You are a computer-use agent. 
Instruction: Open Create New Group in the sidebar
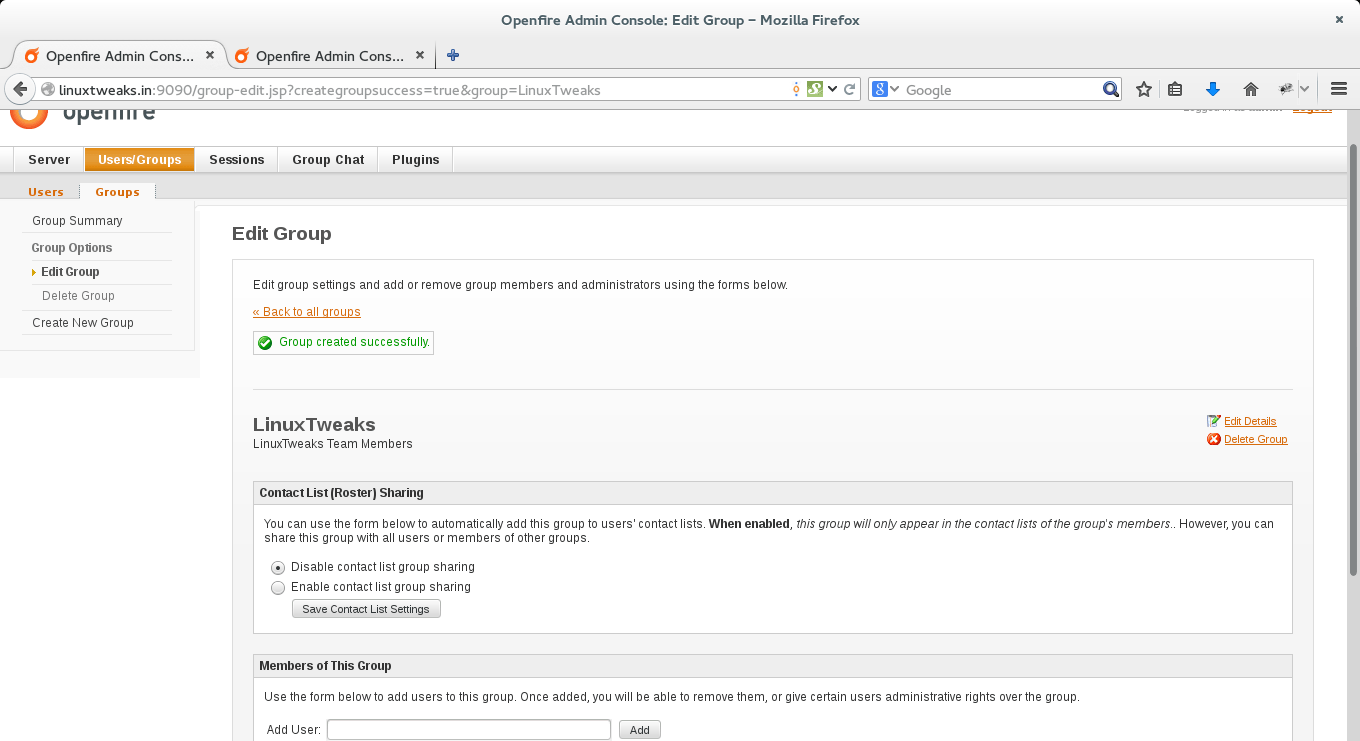83,323
